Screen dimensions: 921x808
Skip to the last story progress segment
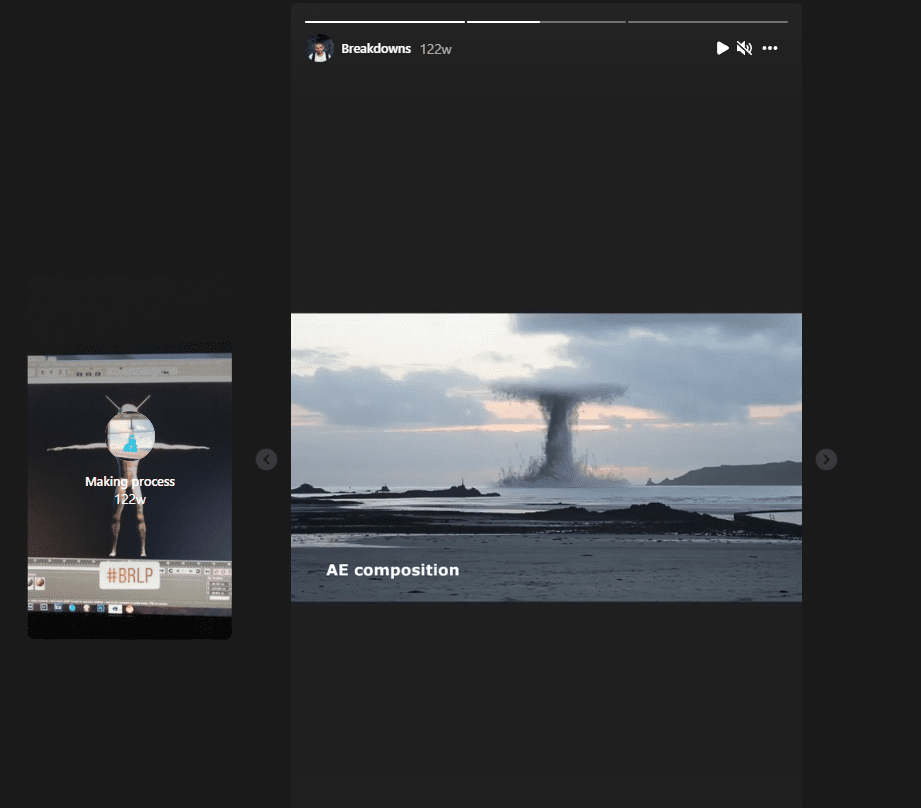707,21
